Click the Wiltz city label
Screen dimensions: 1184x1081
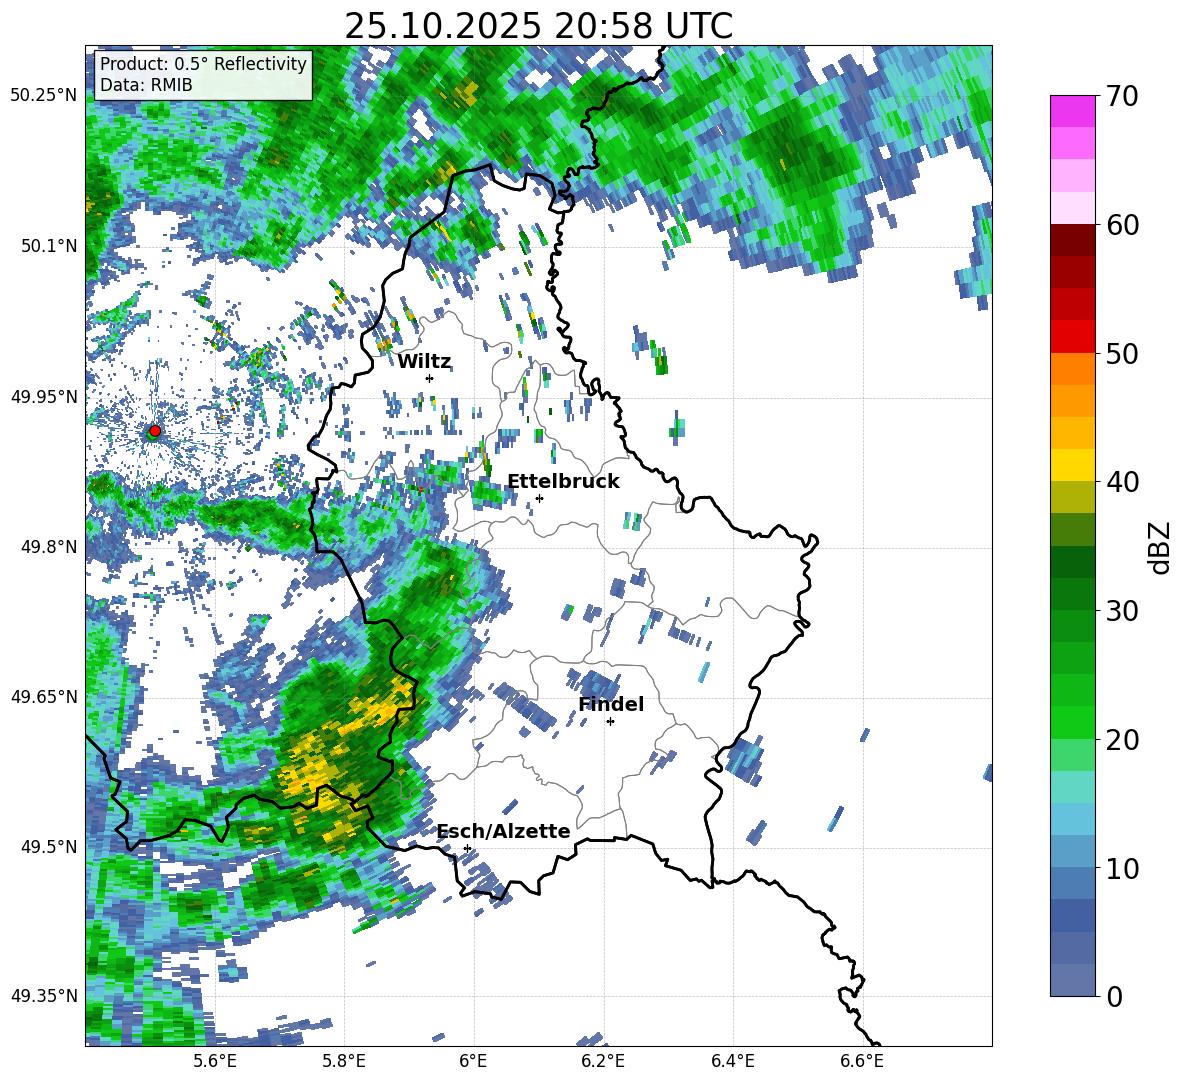424,362
